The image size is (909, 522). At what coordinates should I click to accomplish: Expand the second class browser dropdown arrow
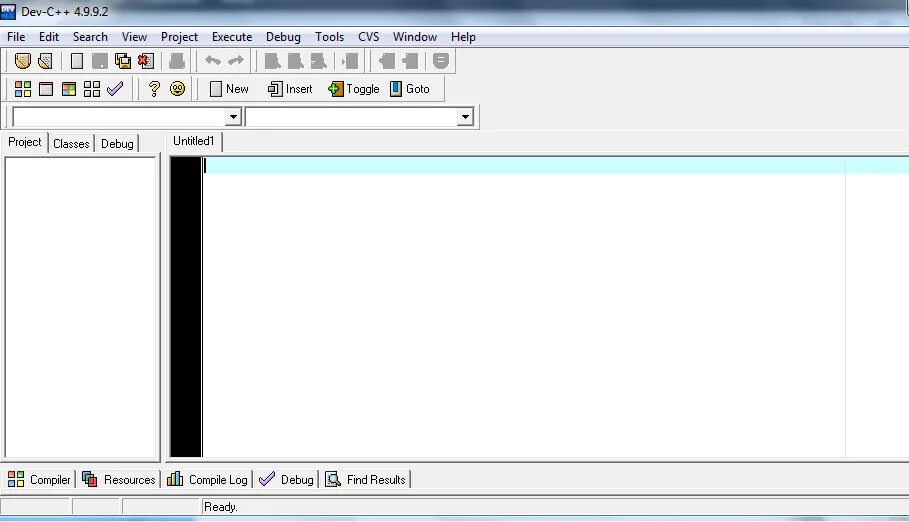tap(465, 117)
